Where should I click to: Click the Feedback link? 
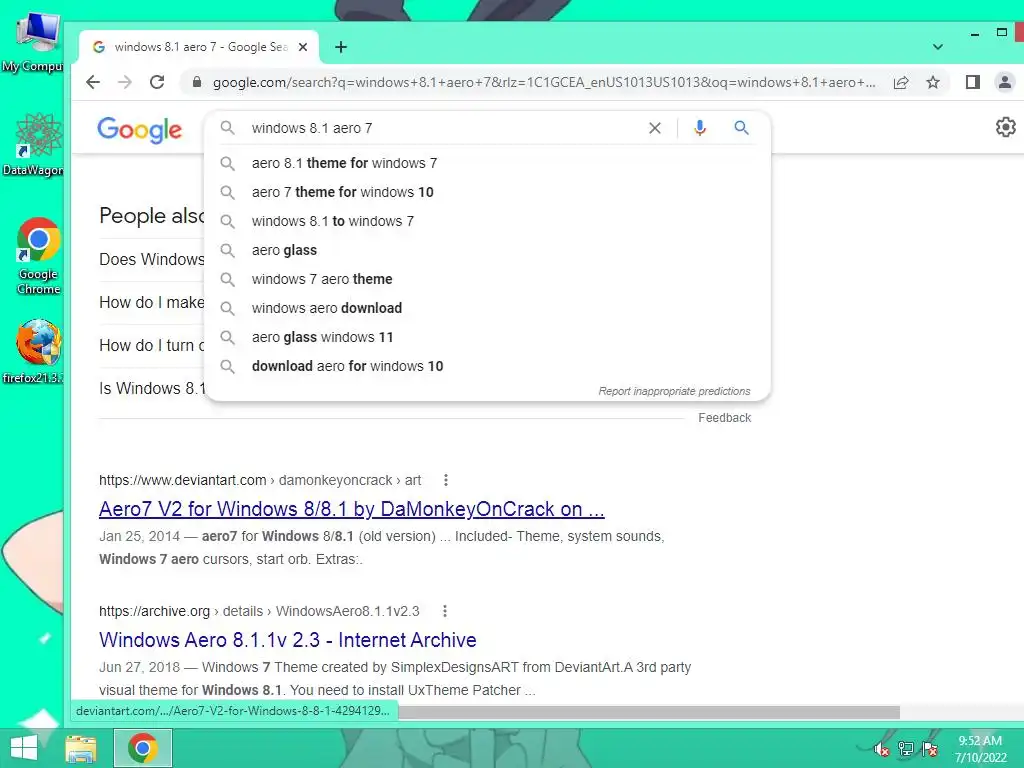coord(724,418)
